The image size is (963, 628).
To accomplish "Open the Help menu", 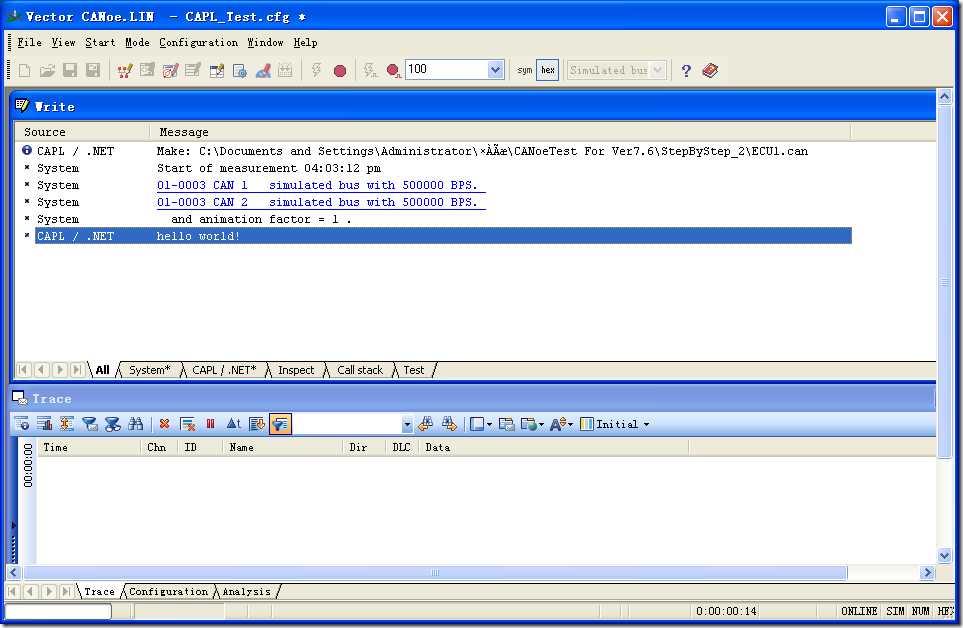I will pyautogui.click(x=305, y=42).
